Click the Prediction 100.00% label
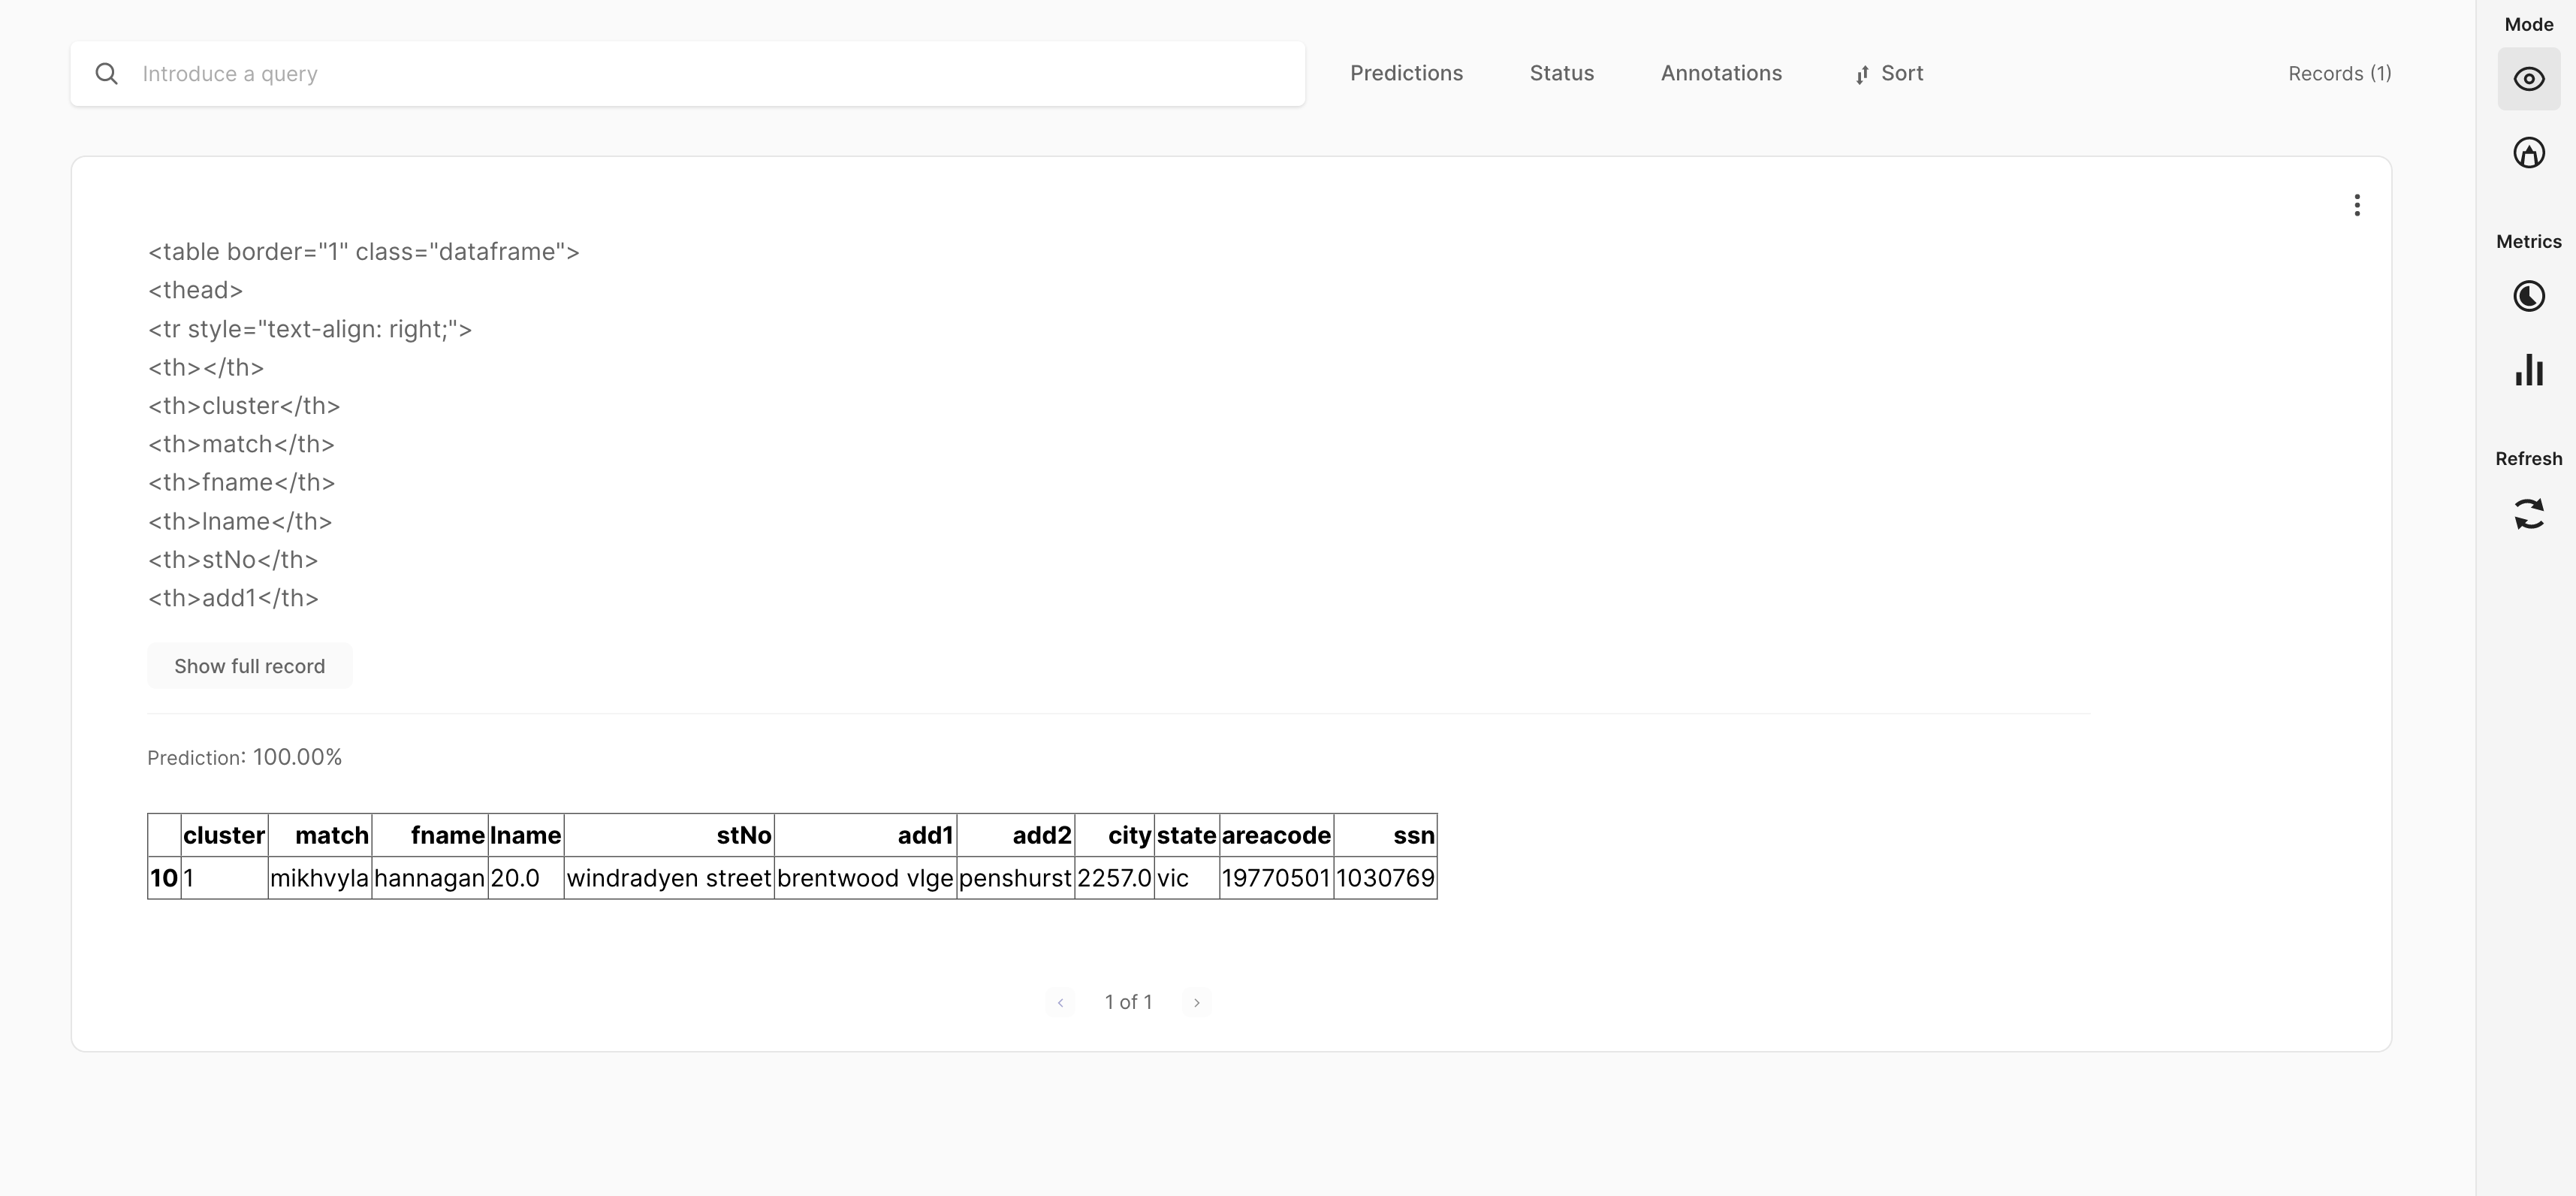This screenshot has width=2576, height=1196. 243,757
